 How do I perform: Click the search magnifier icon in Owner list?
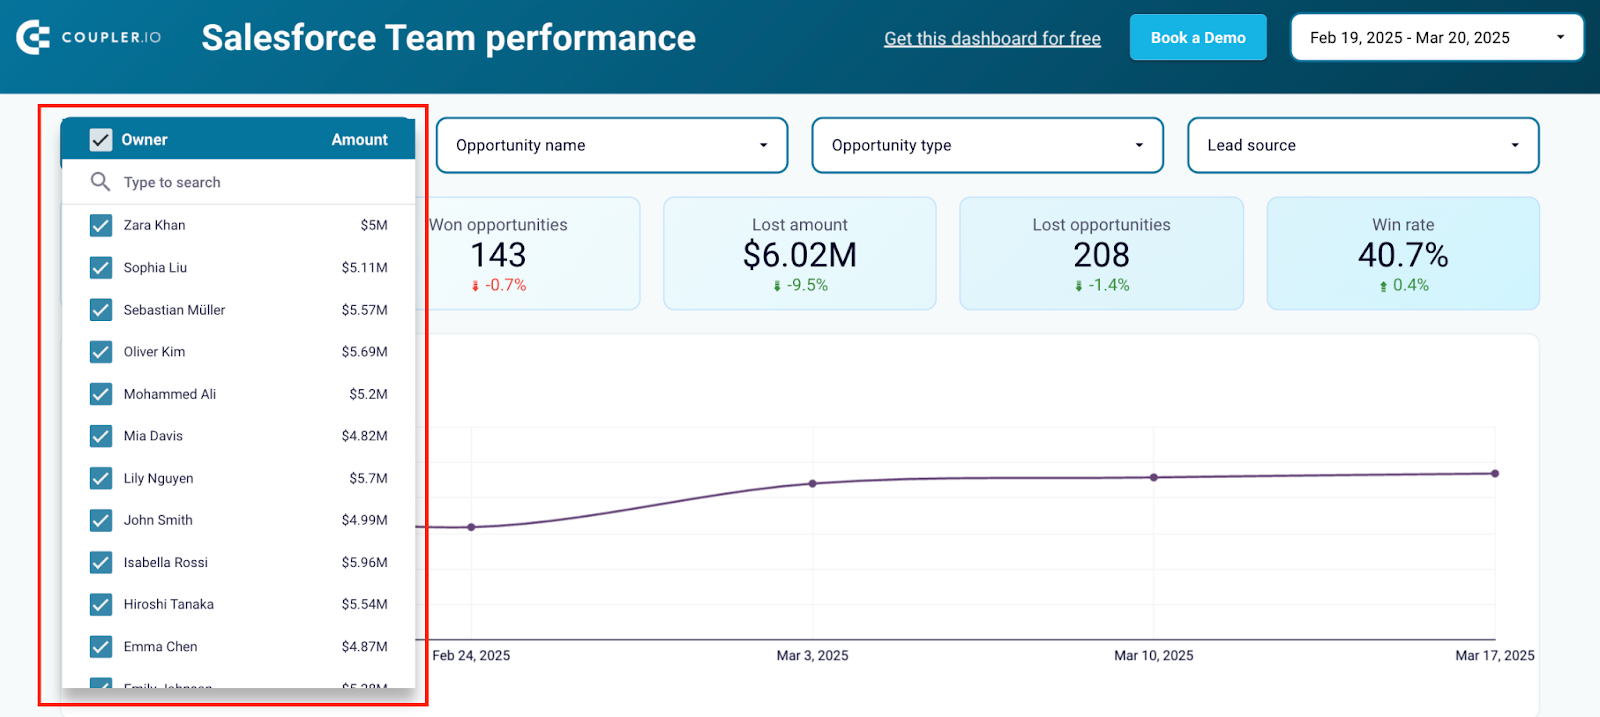[100, 181]
